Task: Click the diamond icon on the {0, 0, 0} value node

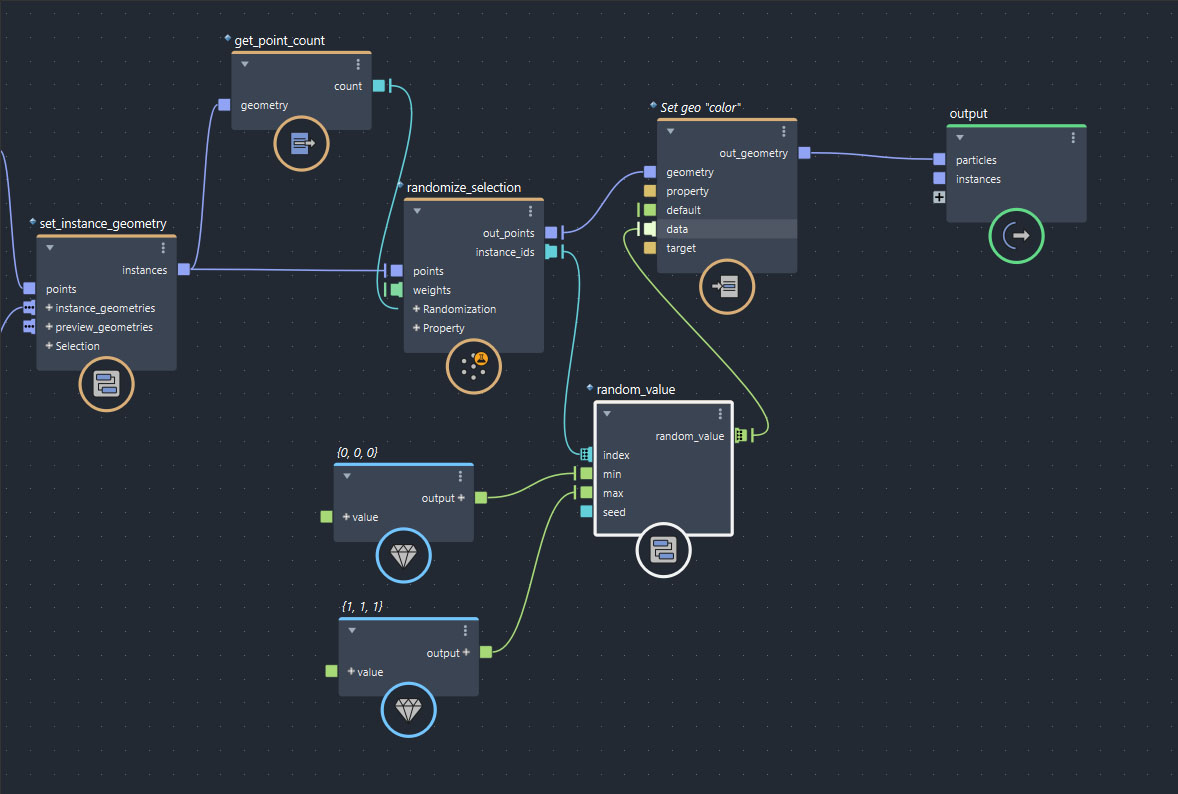Action: point(403,556)
